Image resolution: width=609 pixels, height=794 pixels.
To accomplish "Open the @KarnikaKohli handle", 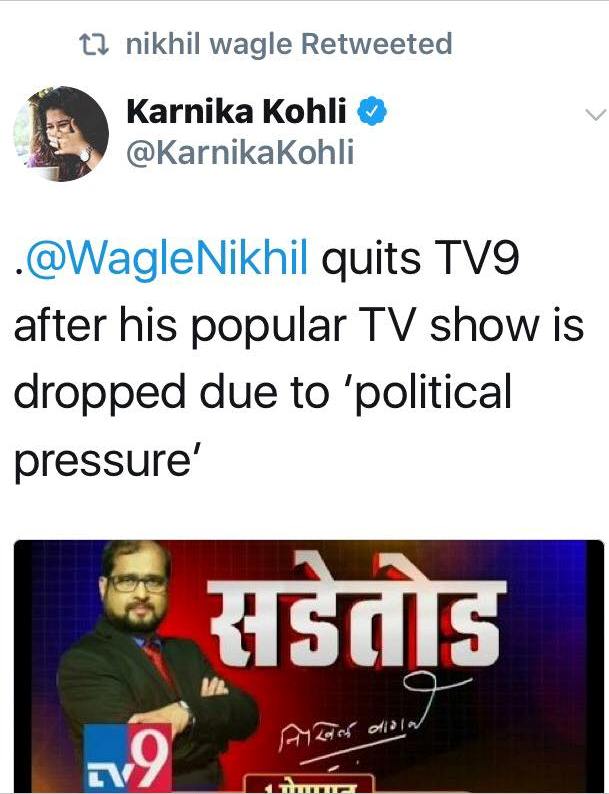I will pos(240,153).
